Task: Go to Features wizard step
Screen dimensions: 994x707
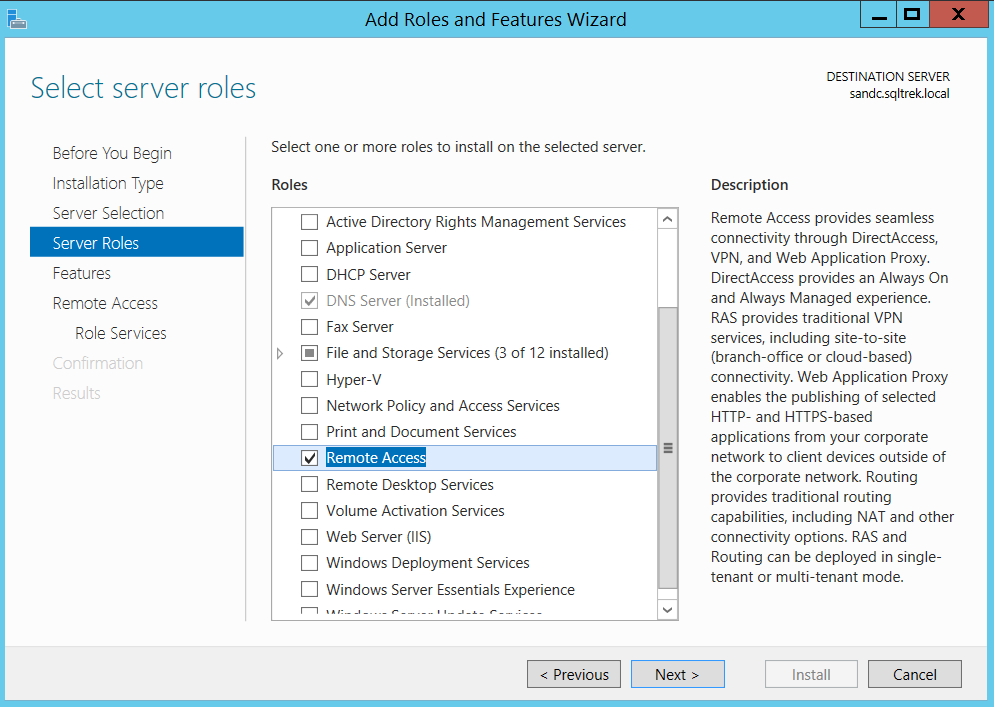Action: point(82,273)
